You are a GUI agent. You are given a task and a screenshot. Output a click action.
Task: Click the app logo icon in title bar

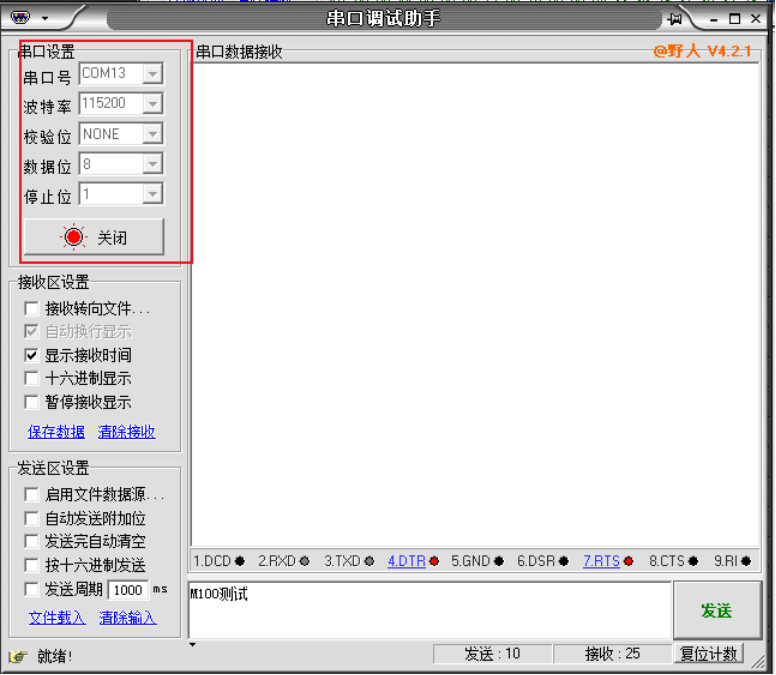tap(20, 18)
